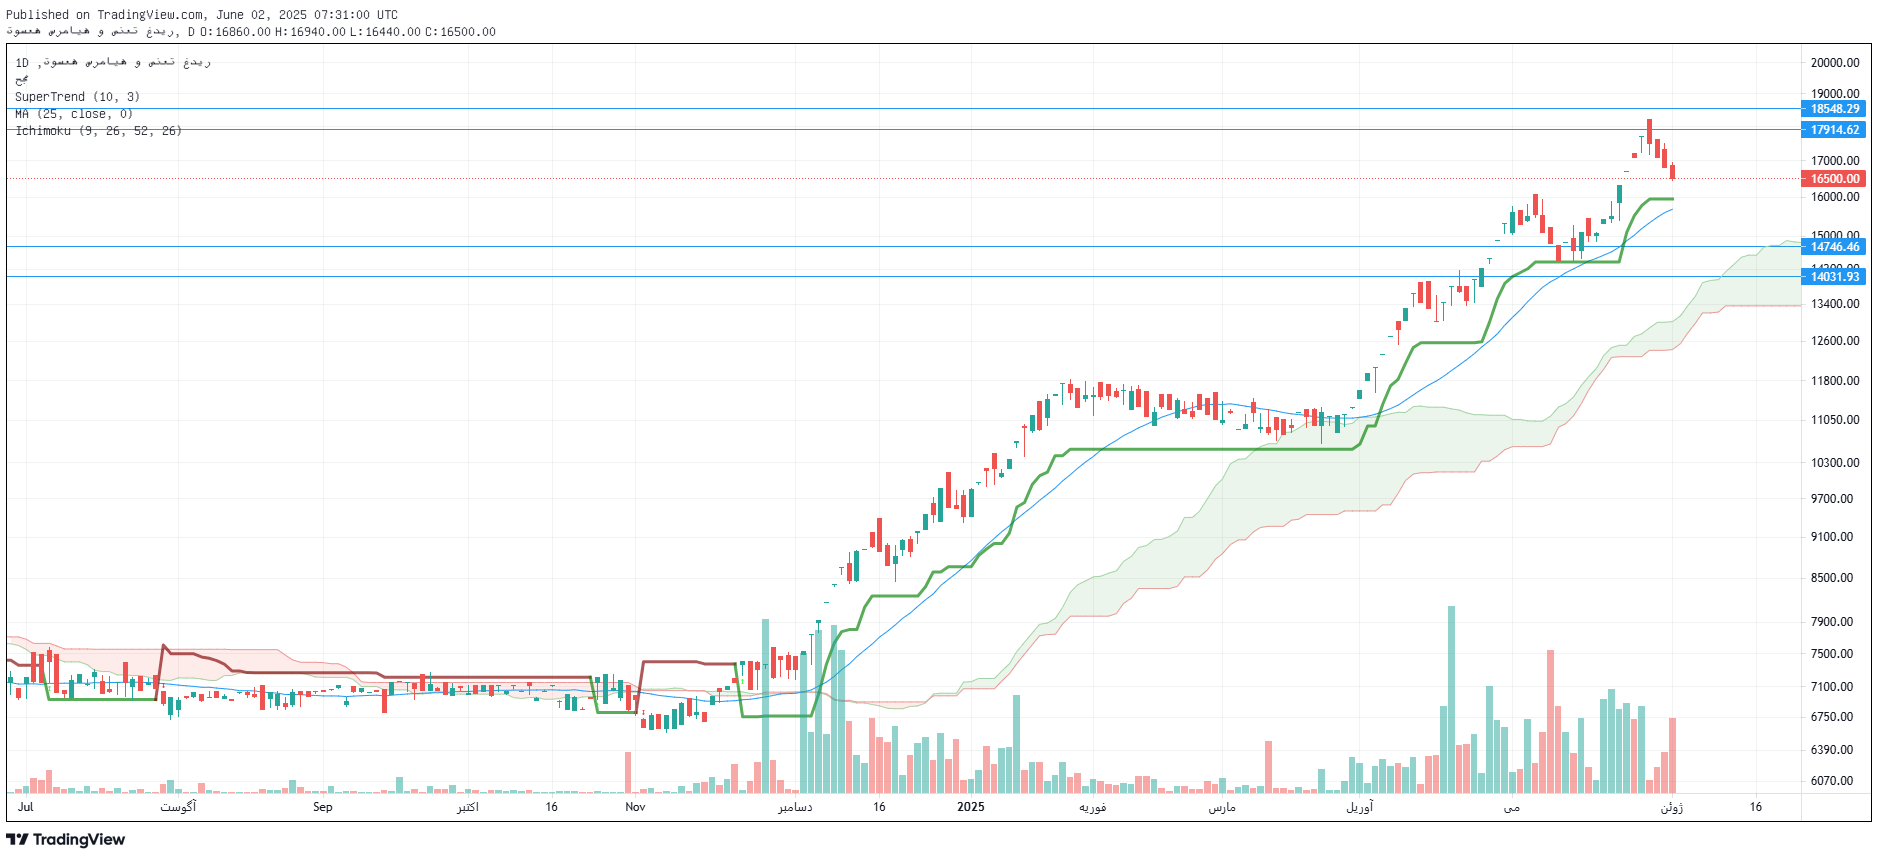This screenshot has height=858, width=1878.
Task: Click the دسامبر label on time axis
Action: 795,807
